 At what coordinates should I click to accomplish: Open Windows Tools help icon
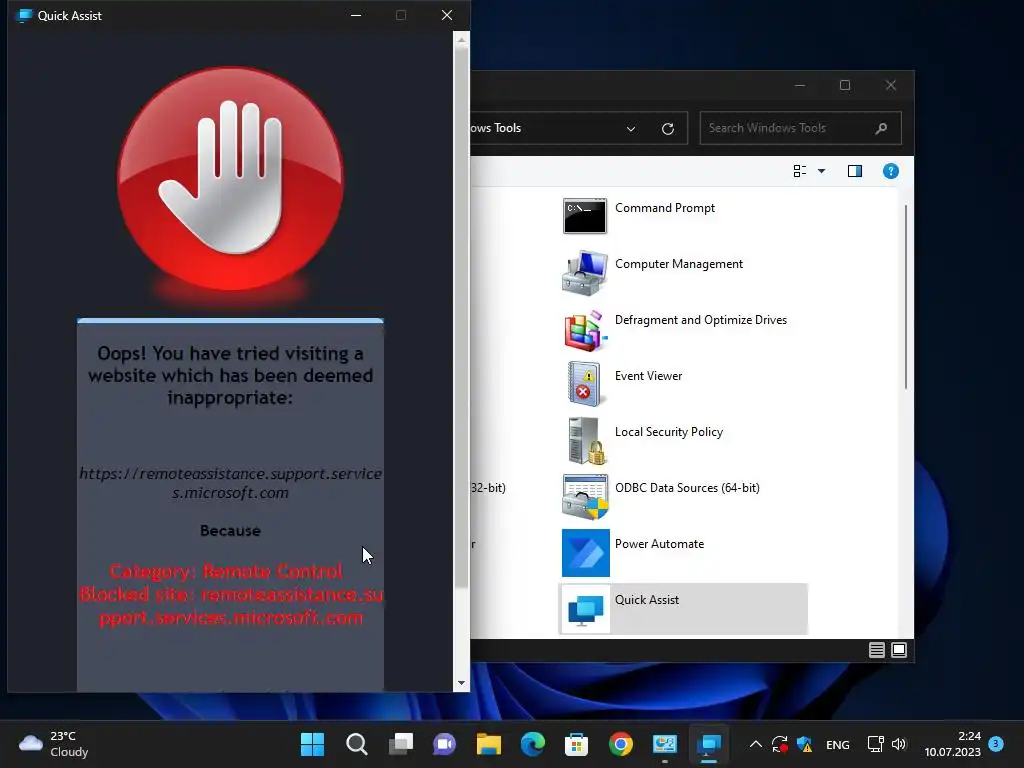(x=891, y=171)
